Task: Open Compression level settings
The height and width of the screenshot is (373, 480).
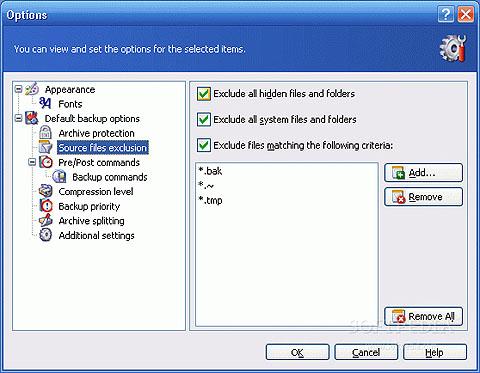Action: point(96,192)
